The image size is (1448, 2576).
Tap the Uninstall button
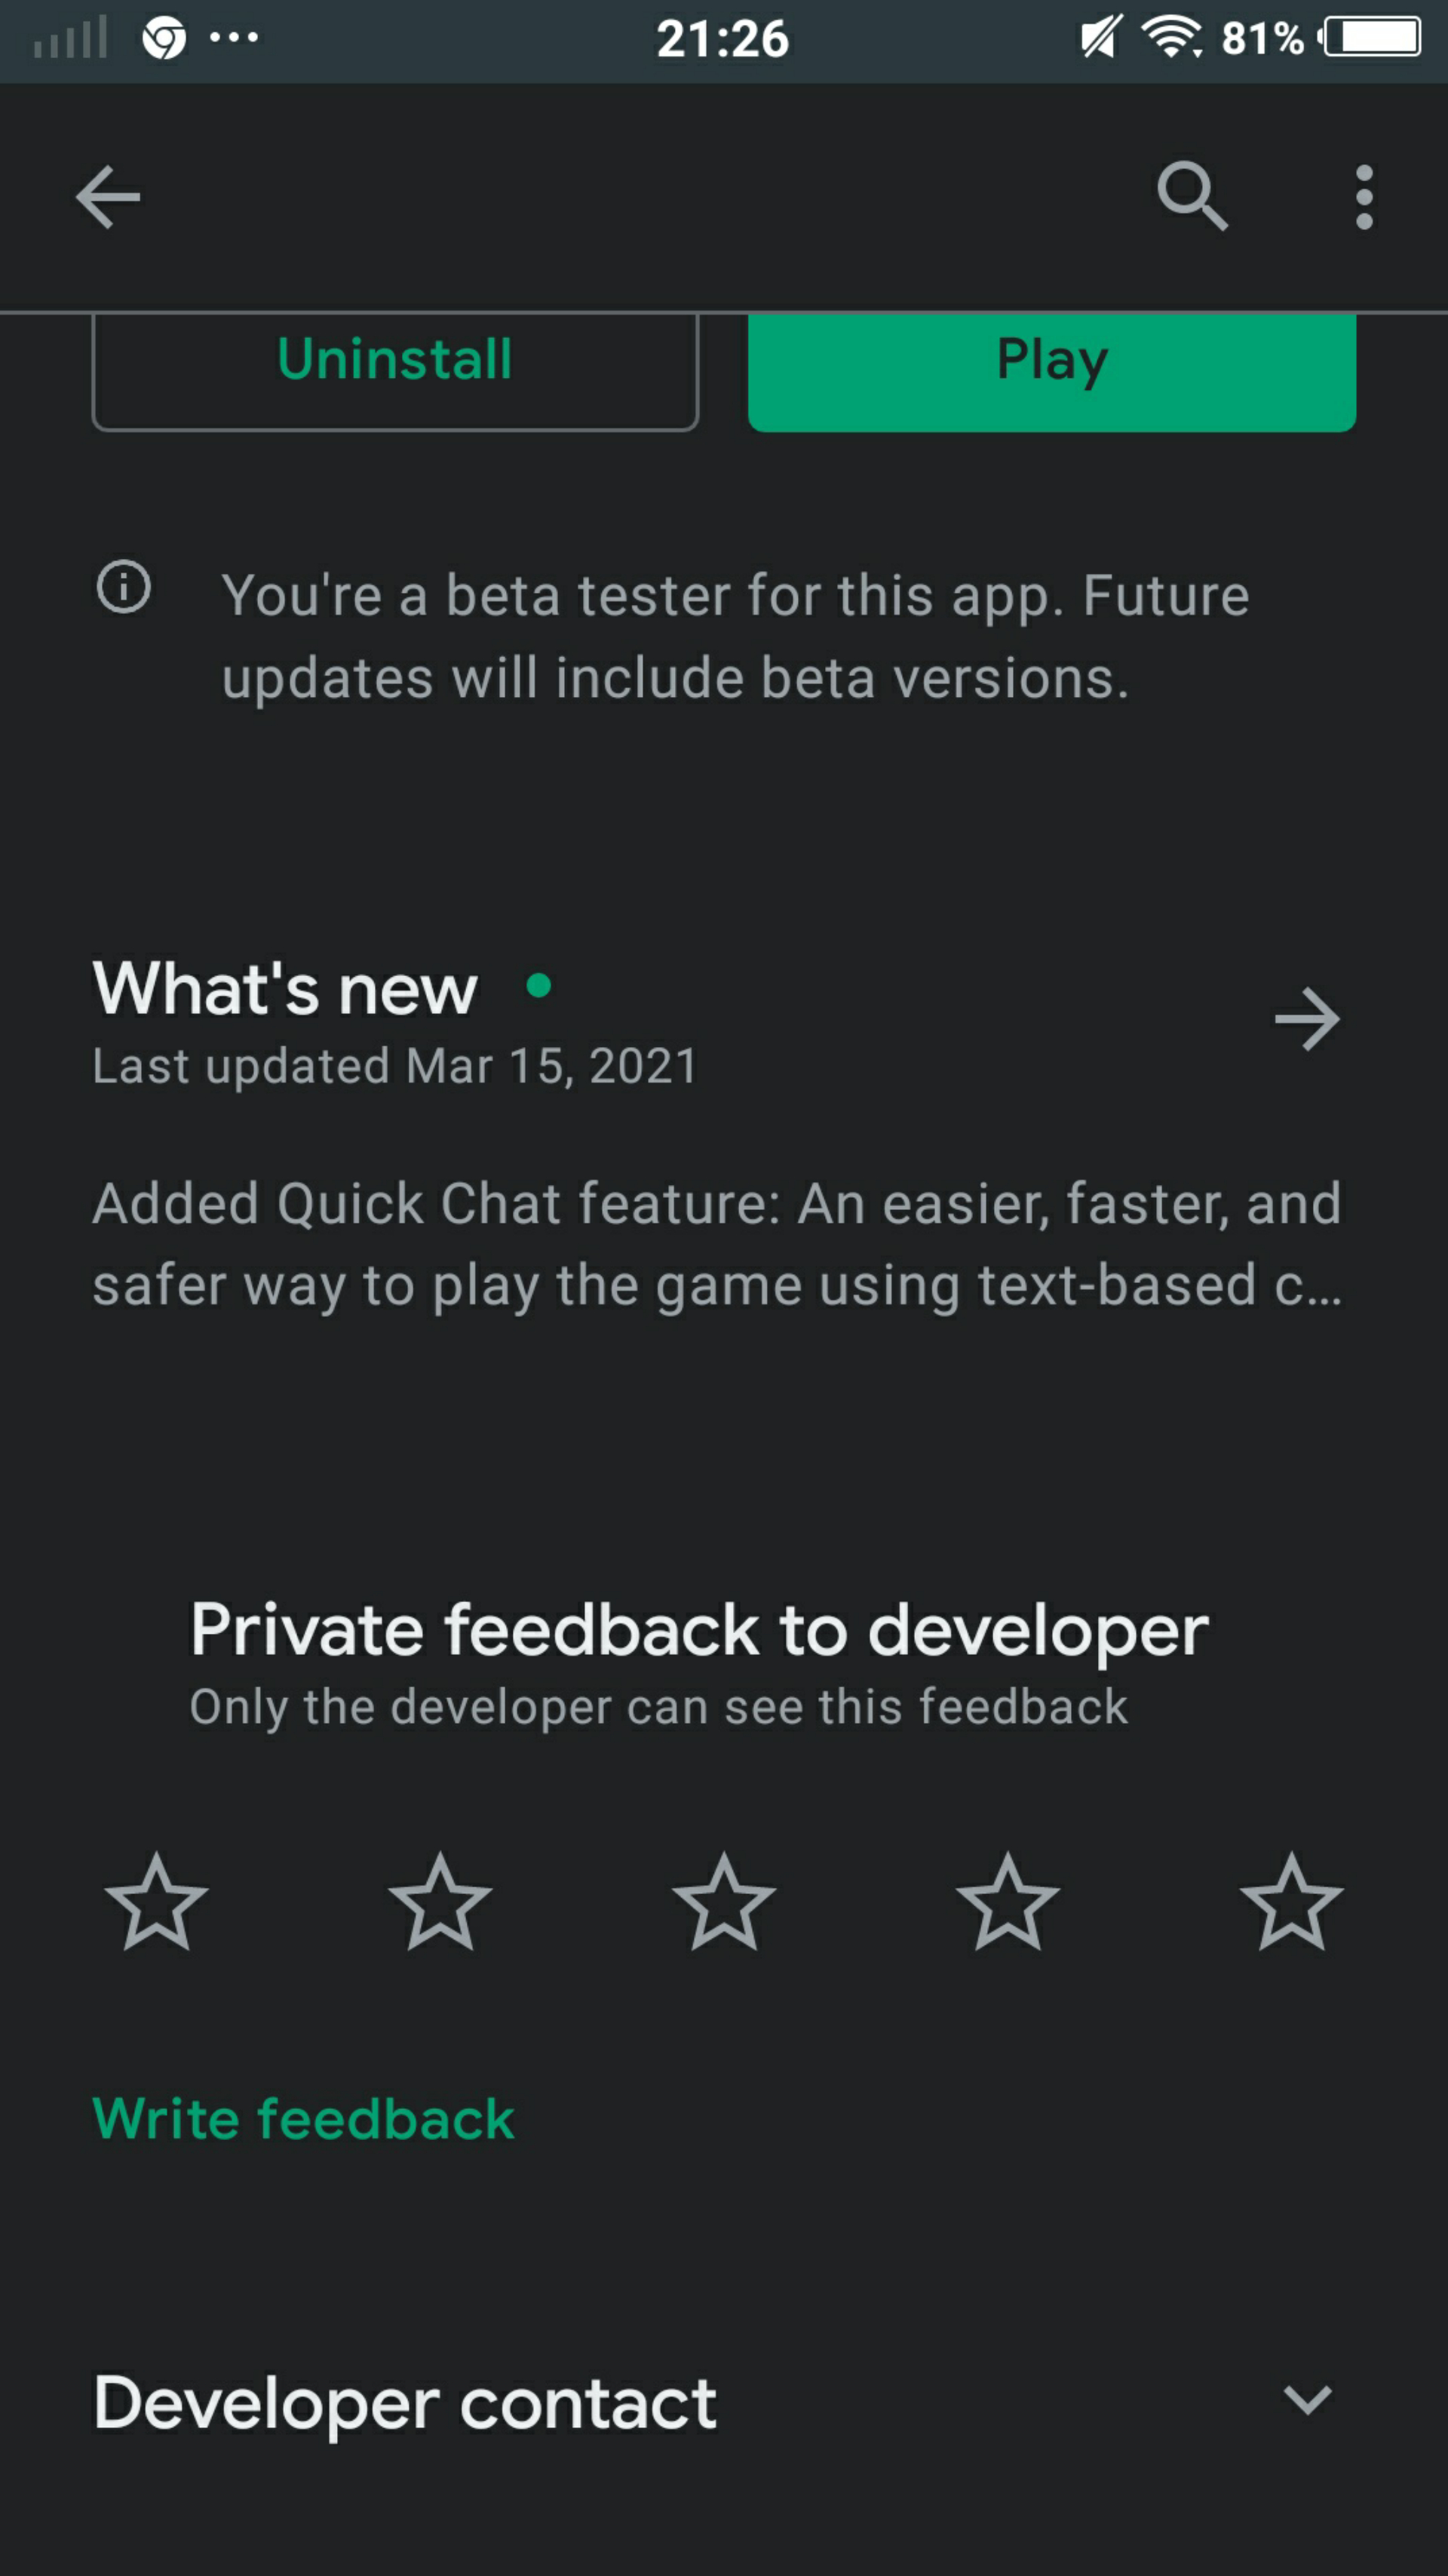[392, 358]
